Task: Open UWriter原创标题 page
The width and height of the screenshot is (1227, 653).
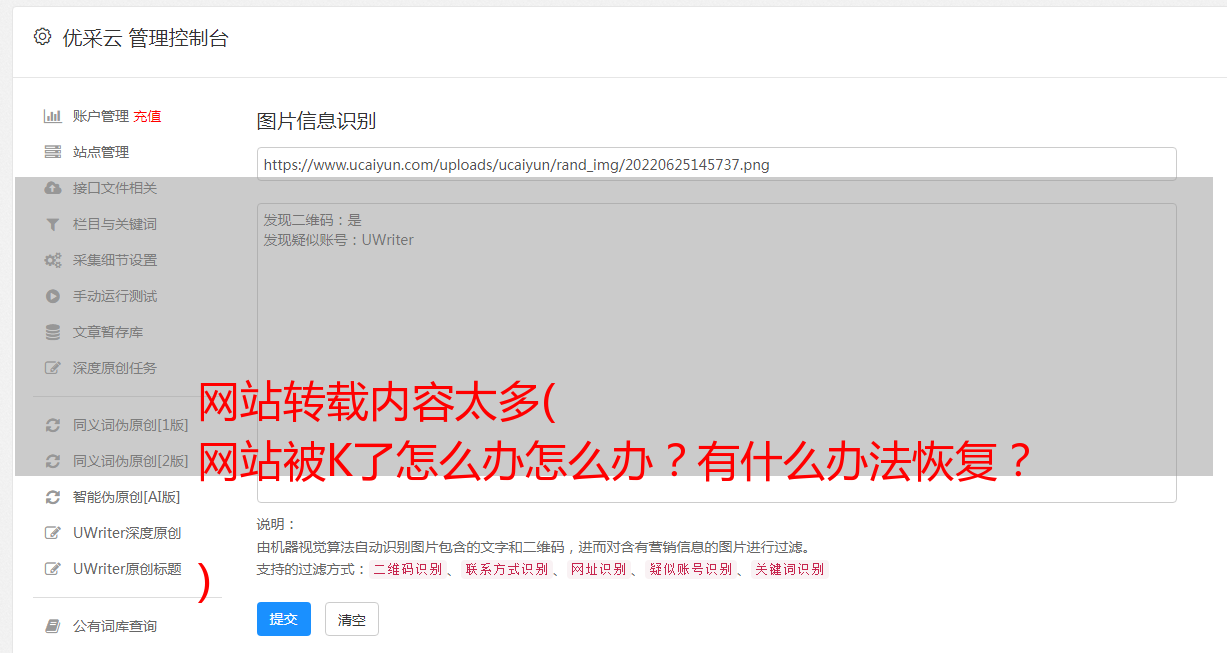Action: pos(127,569)
